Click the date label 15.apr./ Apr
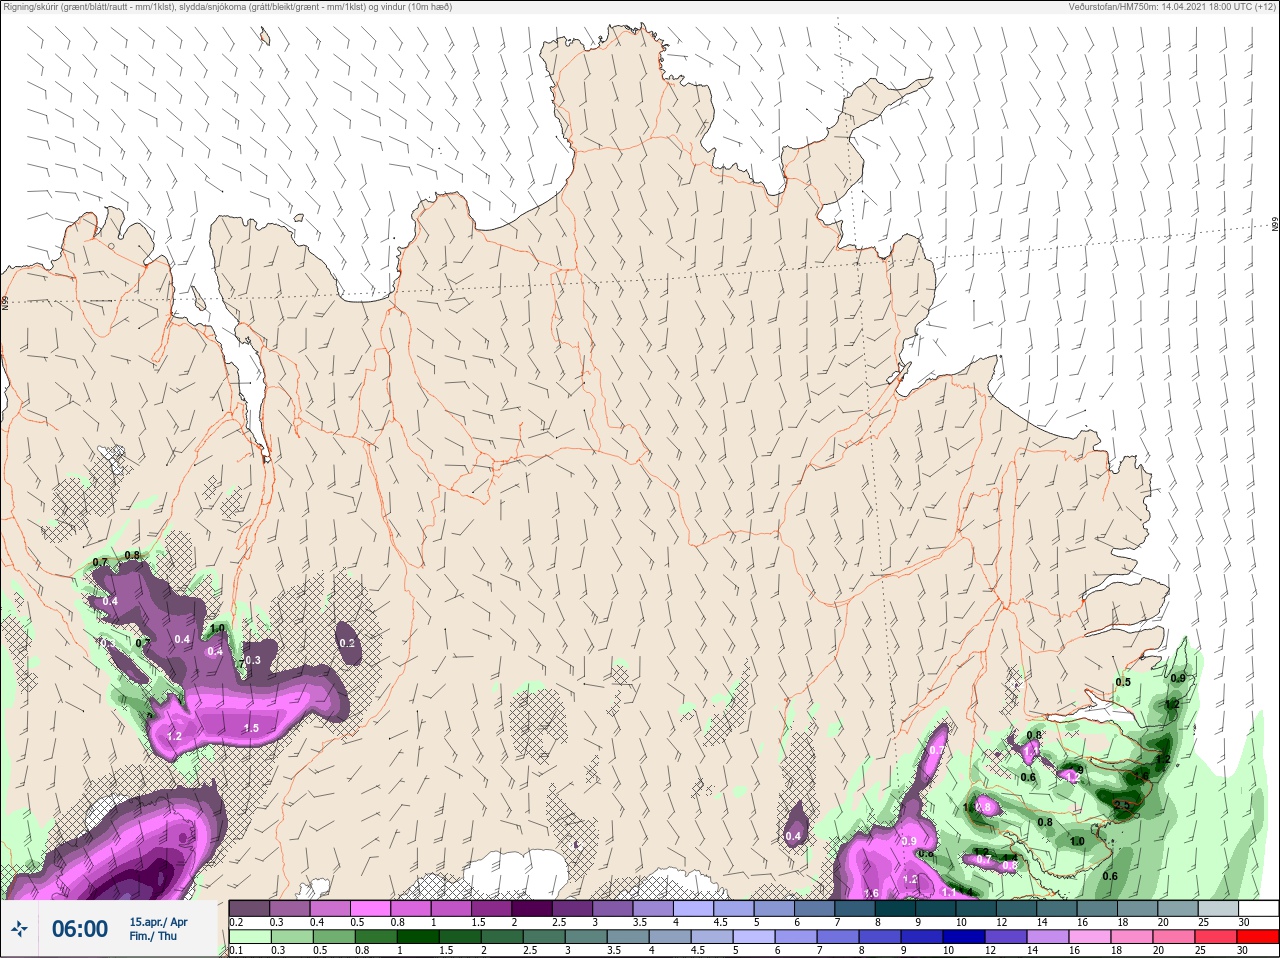 158,922
